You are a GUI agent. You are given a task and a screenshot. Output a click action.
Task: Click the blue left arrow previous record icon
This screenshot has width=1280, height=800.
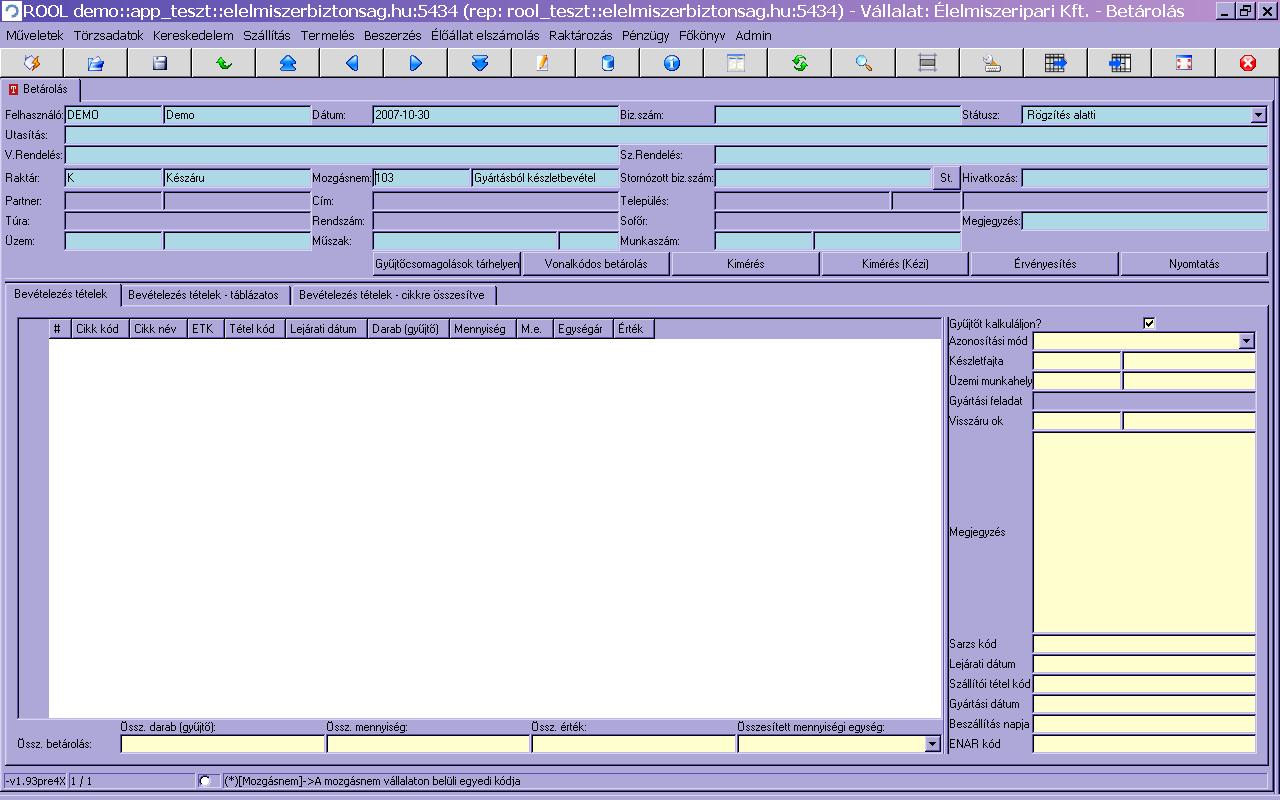point(352,63)
